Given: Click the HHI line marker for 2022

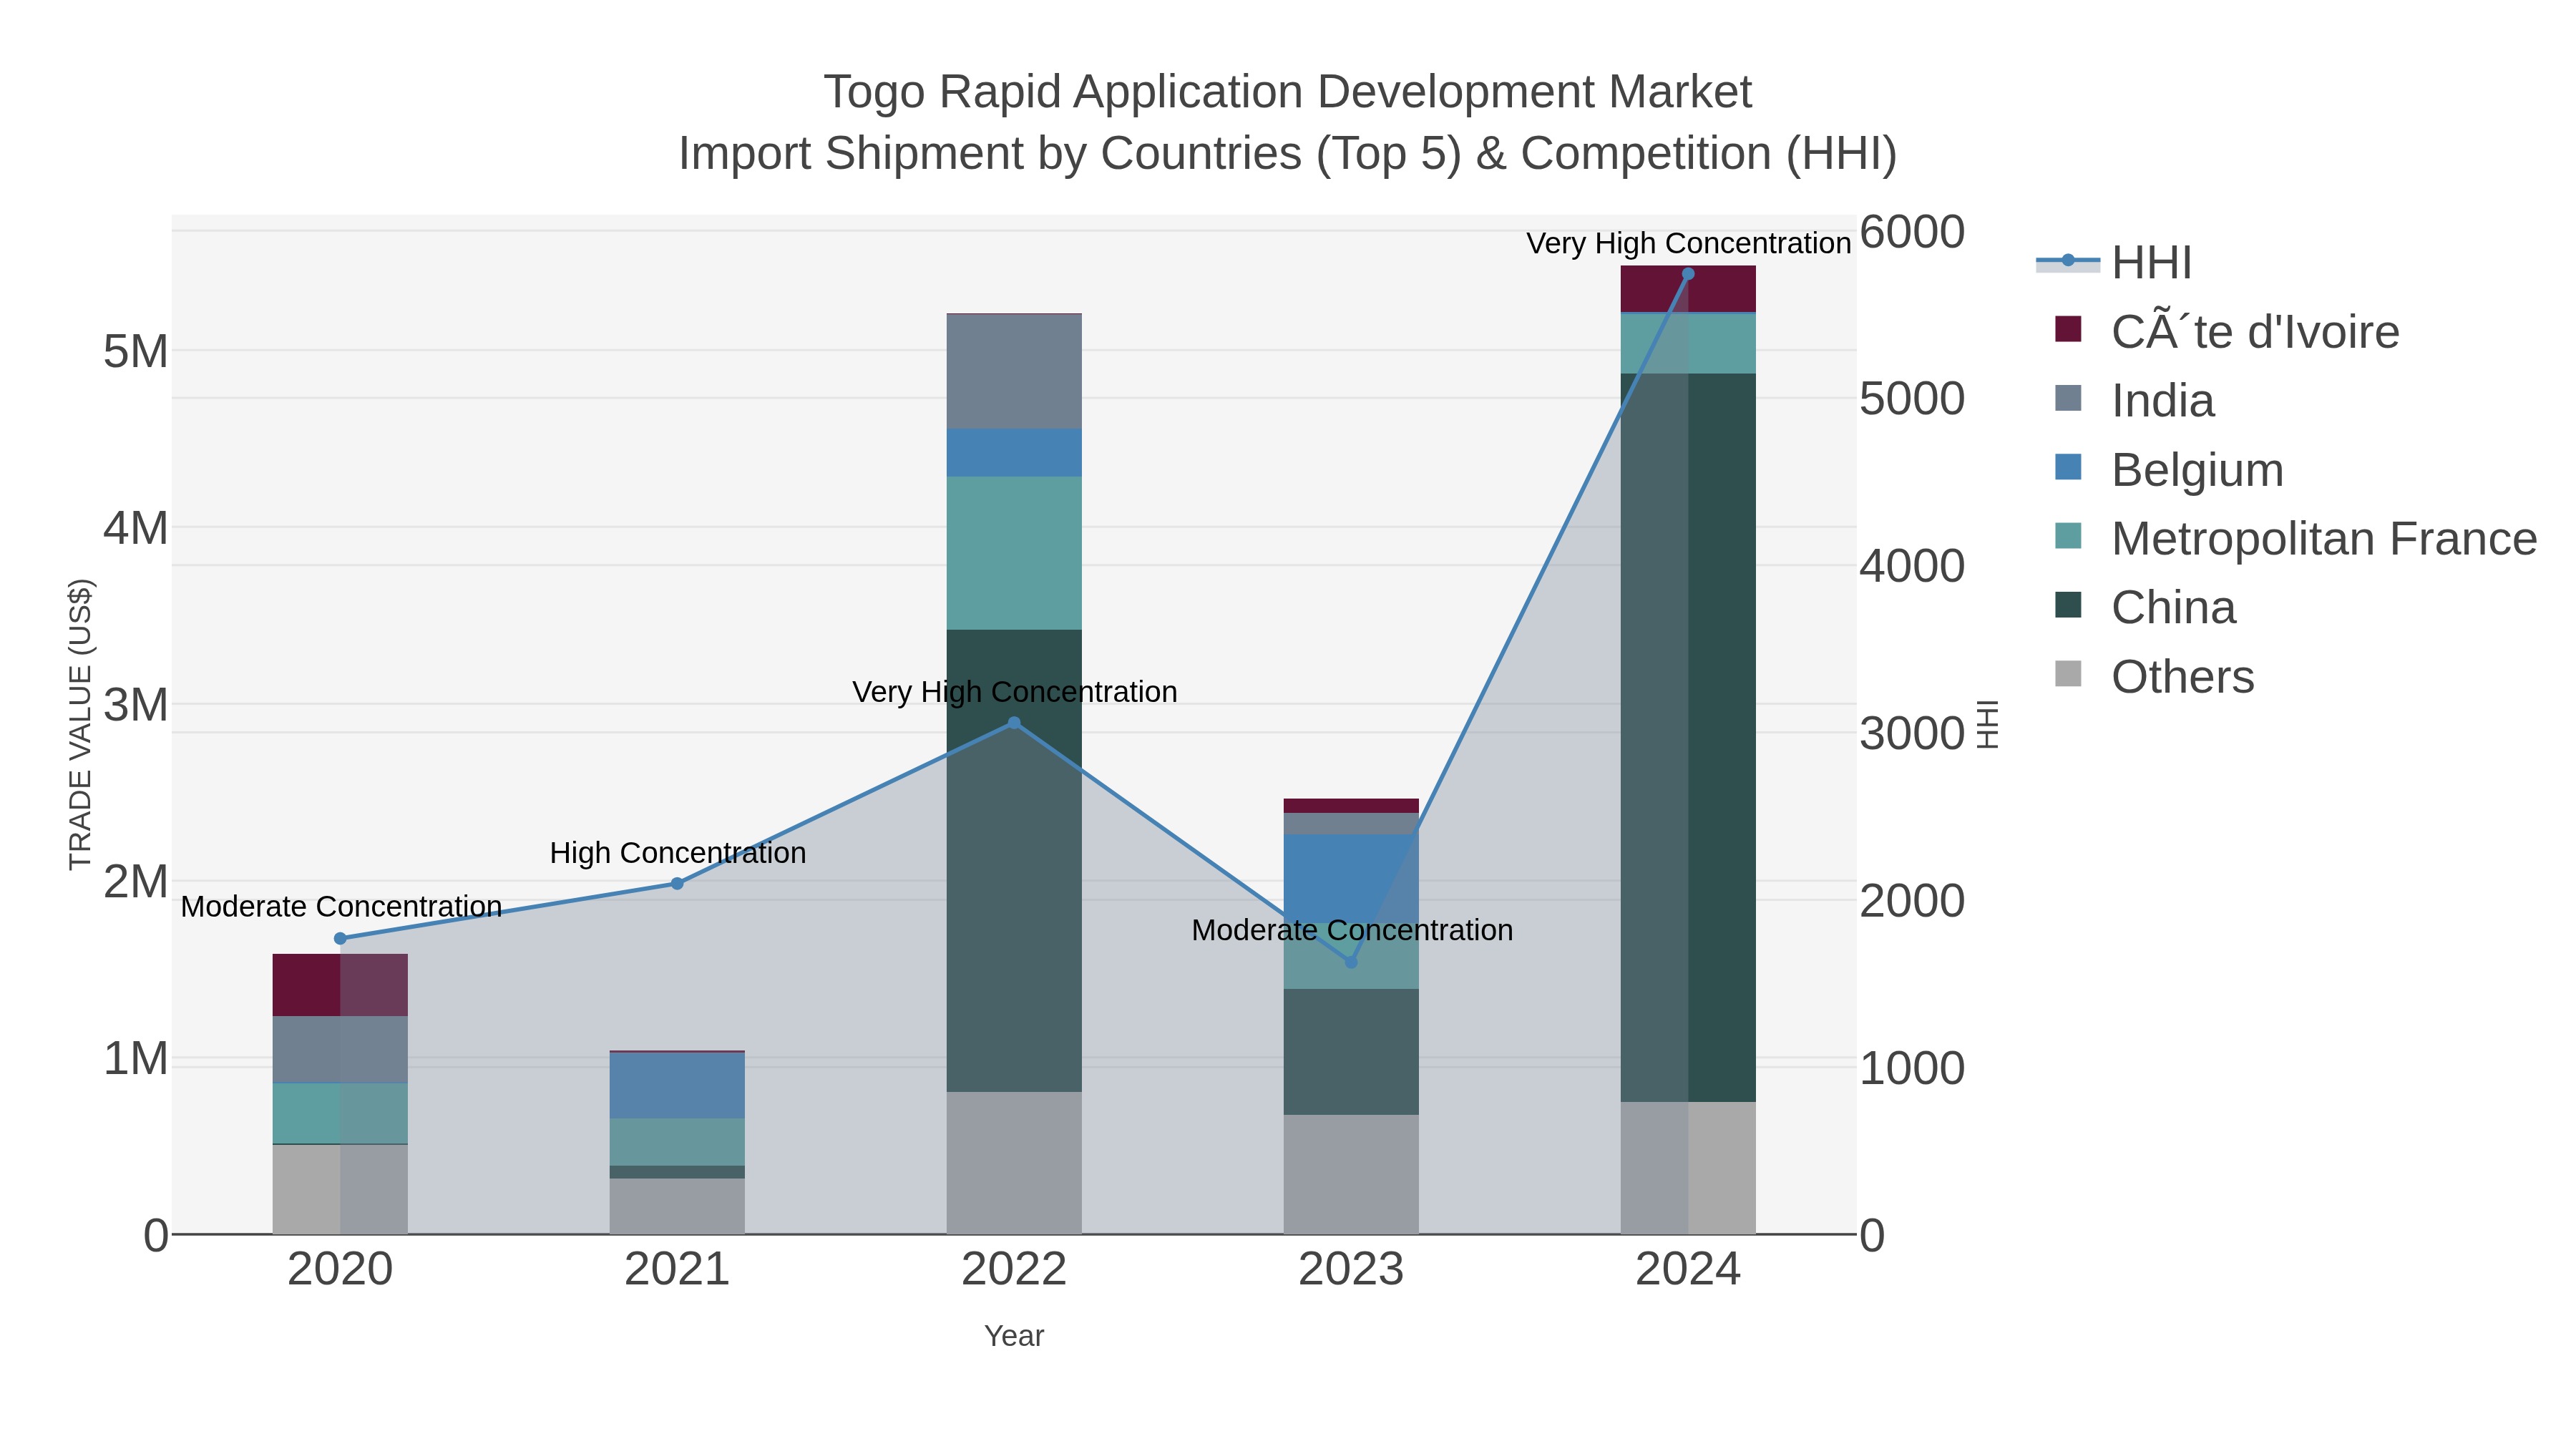Looking at the screenshot, I should 1014,722.
